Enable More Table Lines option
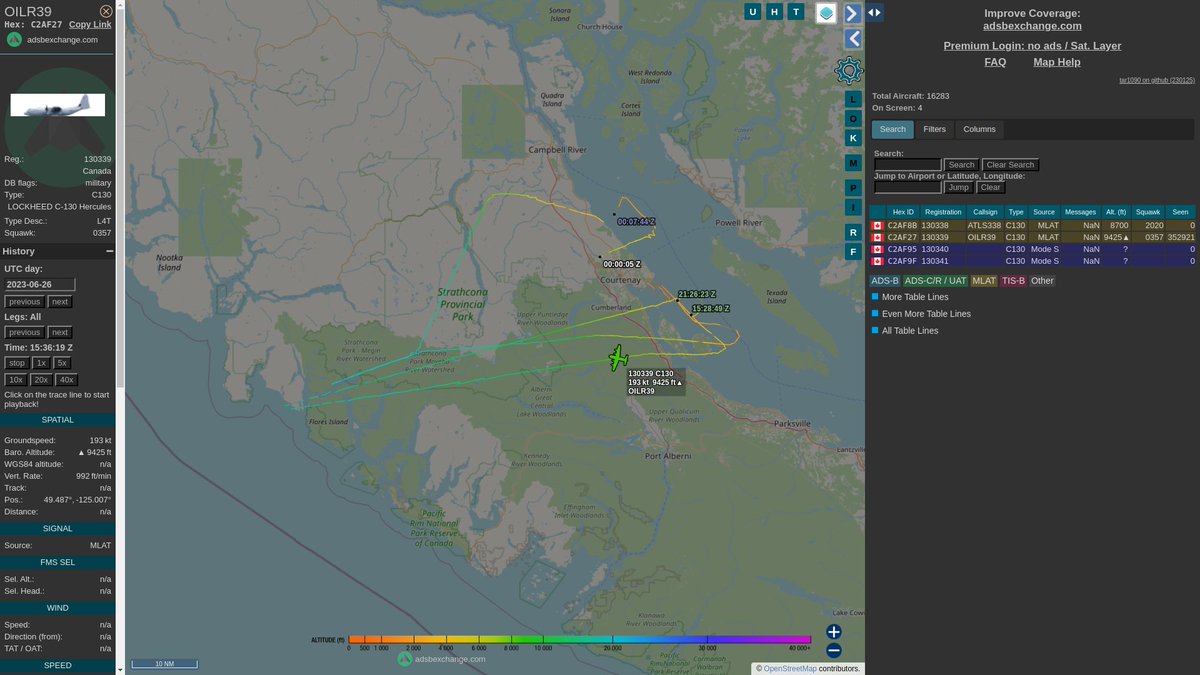Viewport: 1200px width, 675px height. point(875,297)
